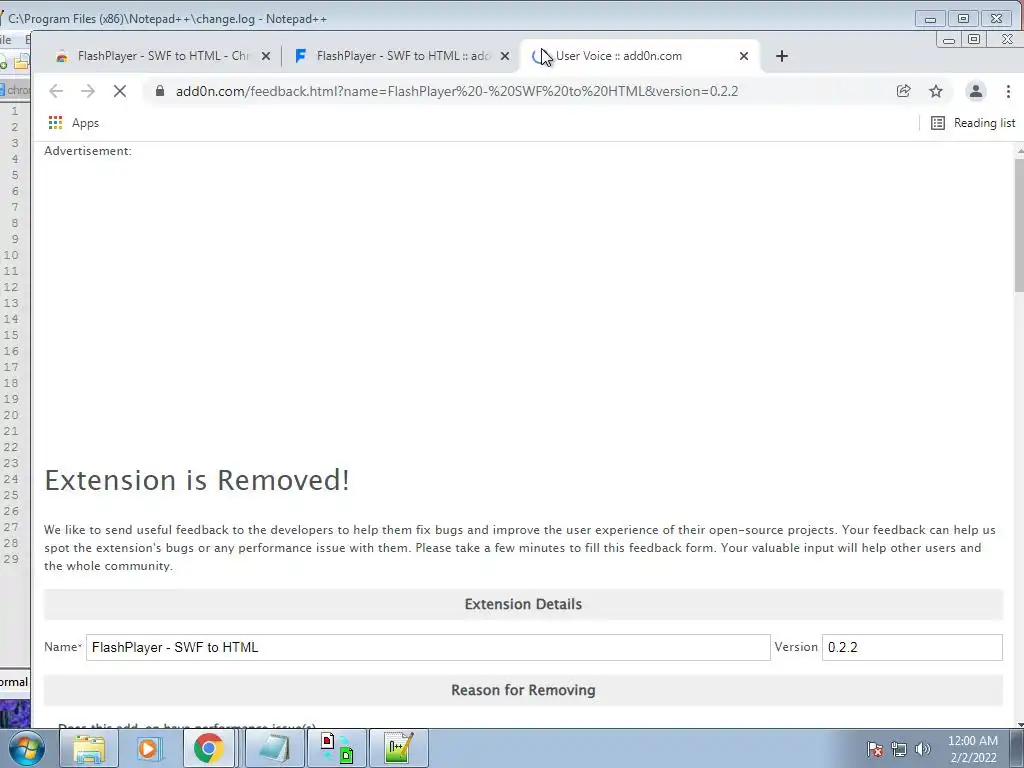This screenshot has width=1024, height=768.
Task: Open the Apps shortcut in bookmarks bar
Action: (74, 123)
